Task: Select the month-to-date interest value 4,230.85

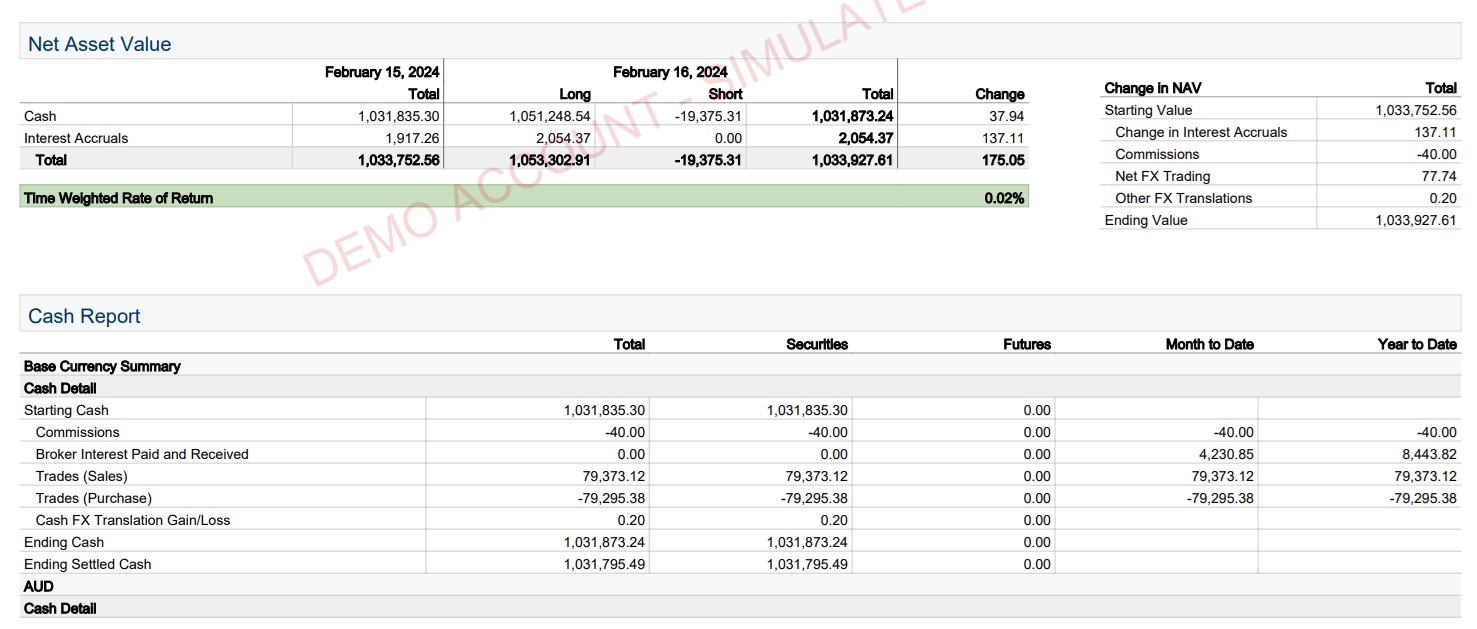Action: click(x=1225, y=454)
